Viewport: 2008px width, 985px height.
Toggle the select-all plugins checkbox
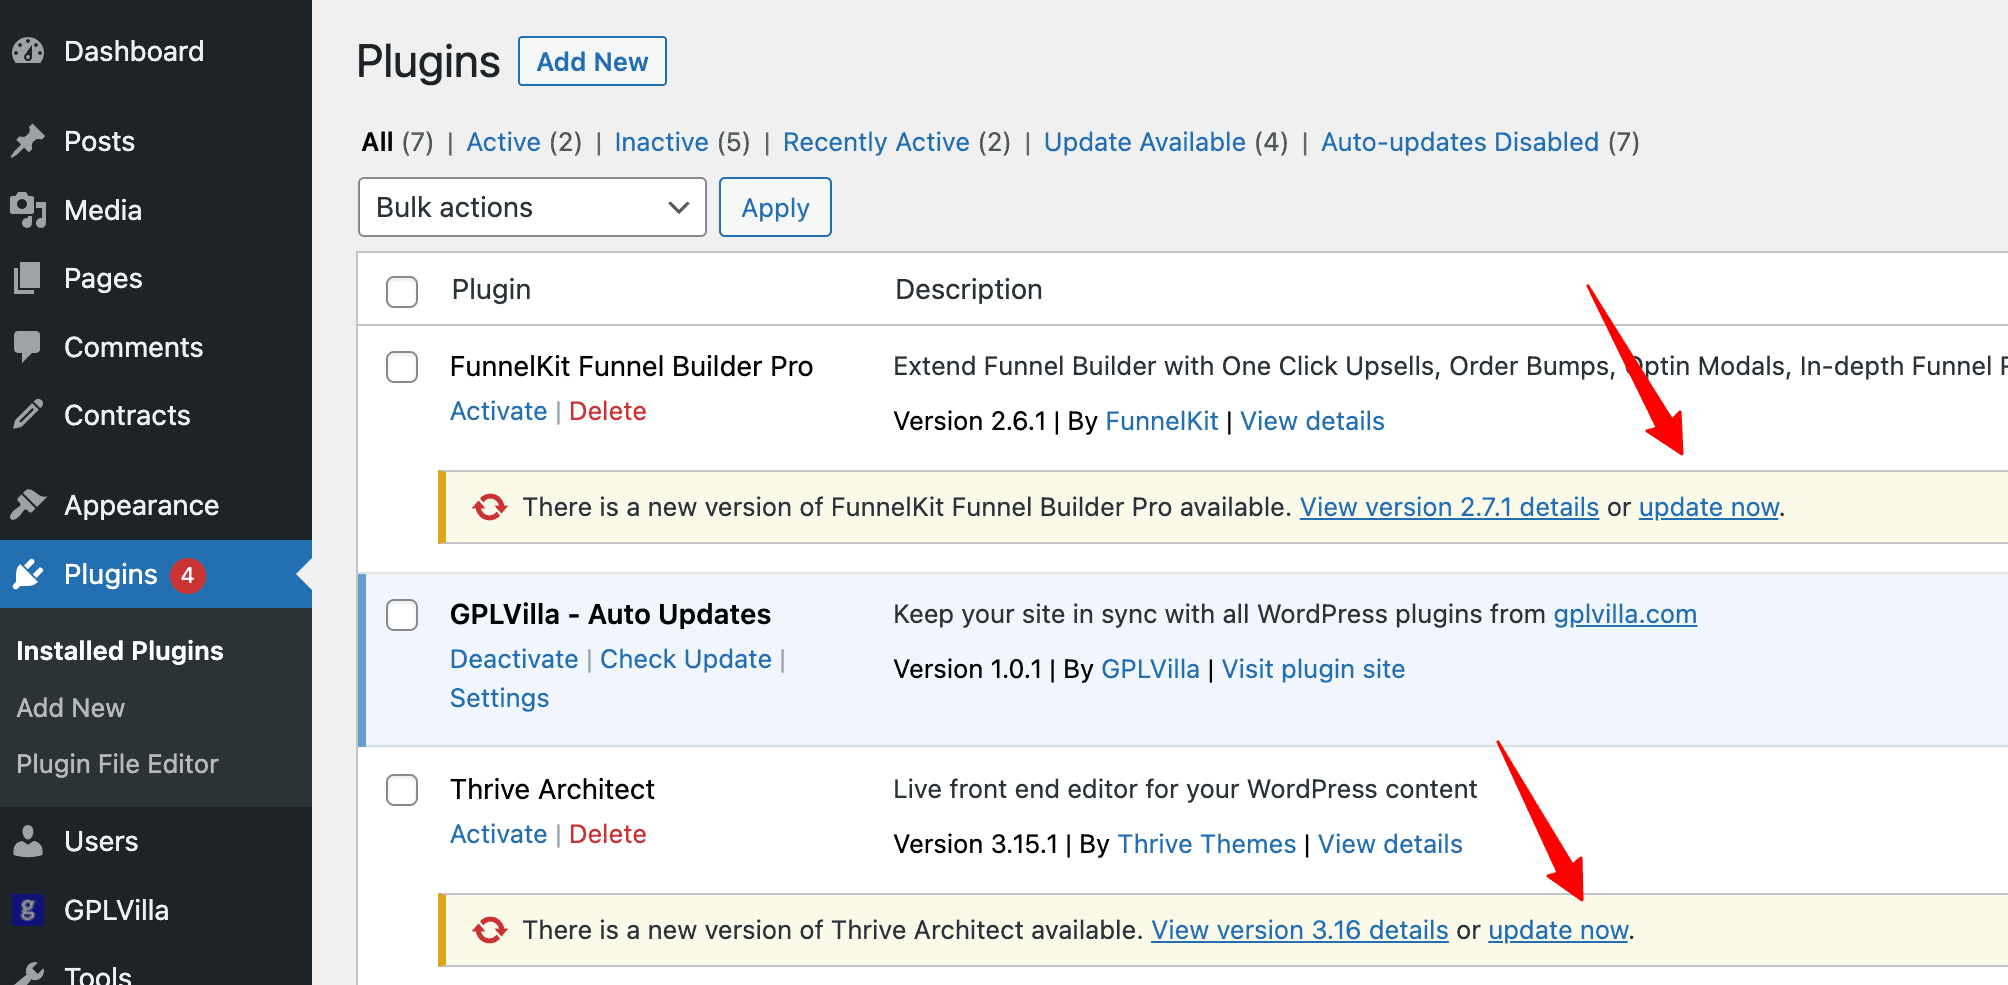coord(402,291)
